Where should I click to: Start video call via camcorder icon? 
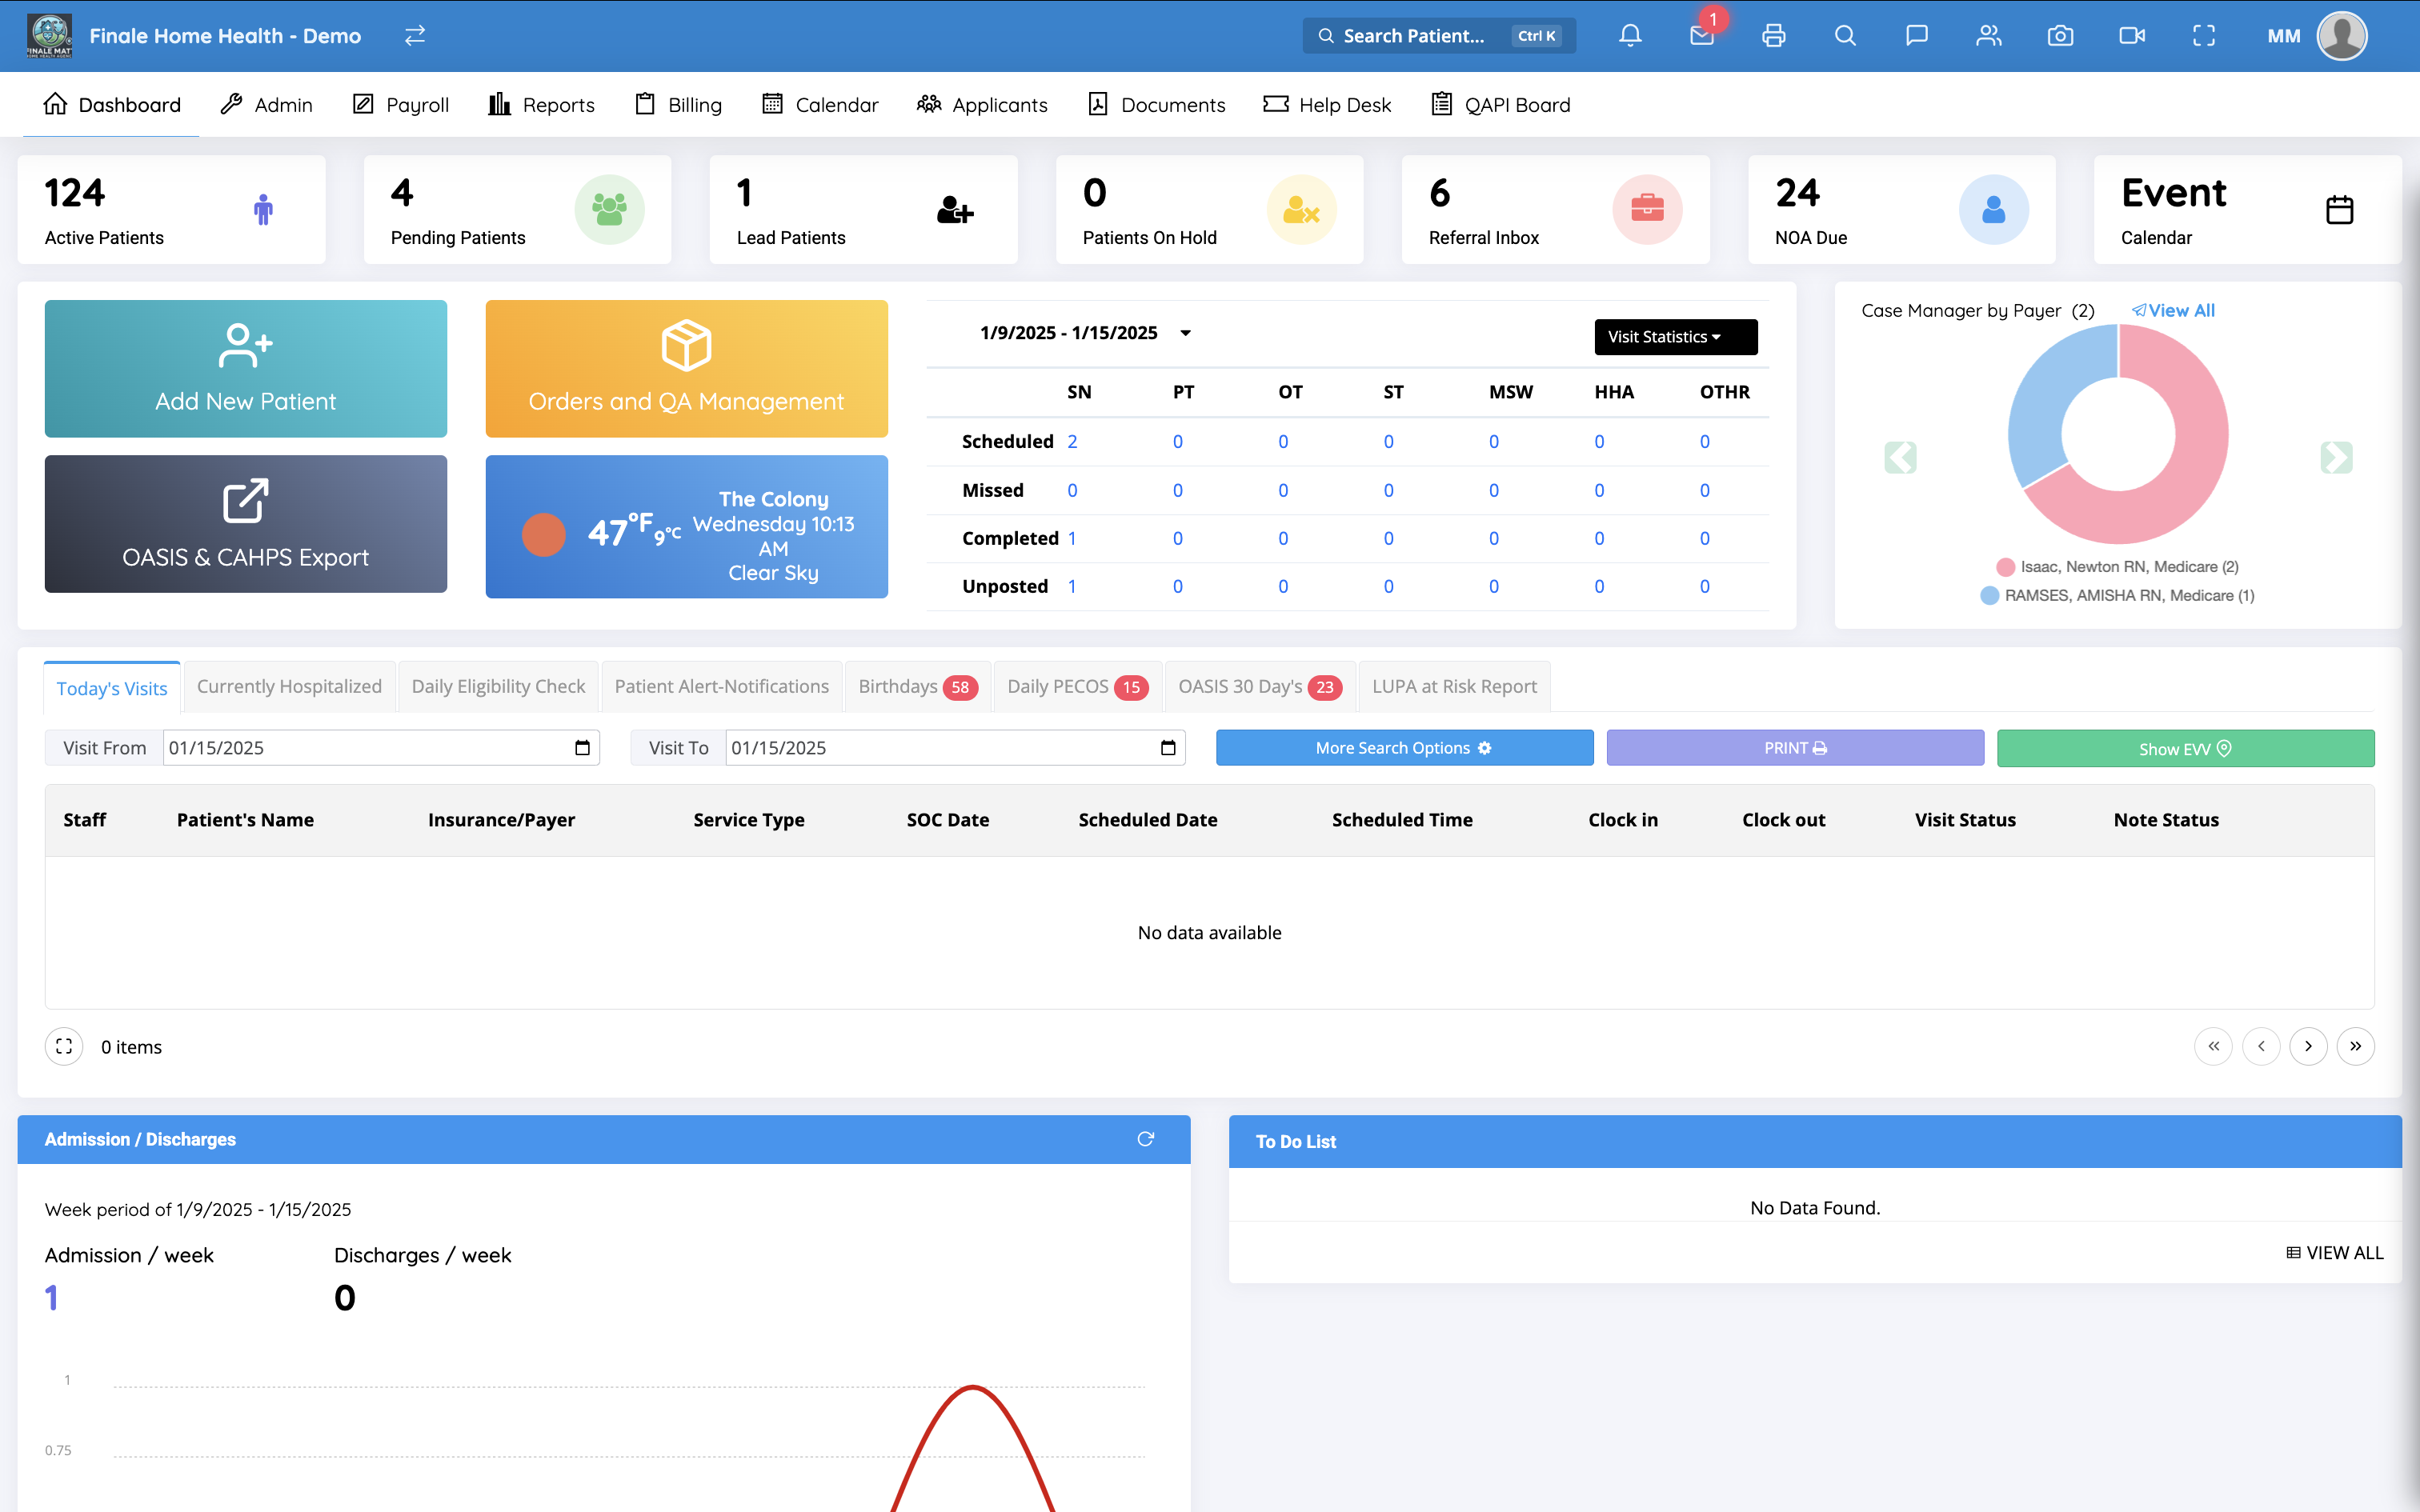point(2132,36)
